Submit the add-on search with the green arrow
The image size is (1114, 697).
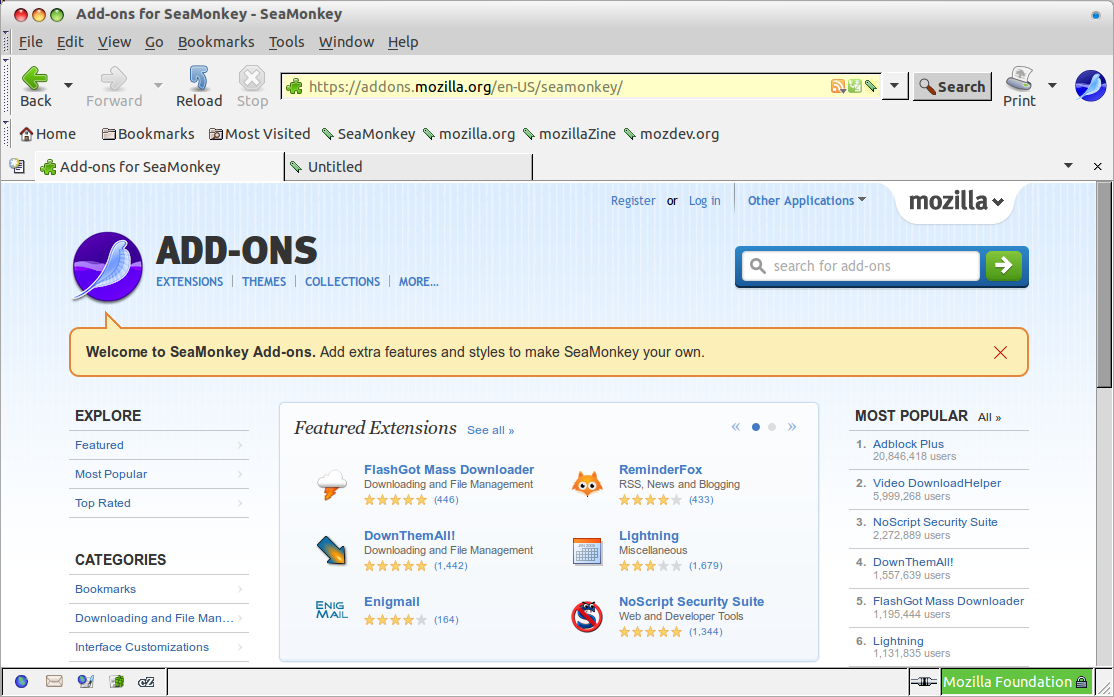click(x=1004, y=266)
